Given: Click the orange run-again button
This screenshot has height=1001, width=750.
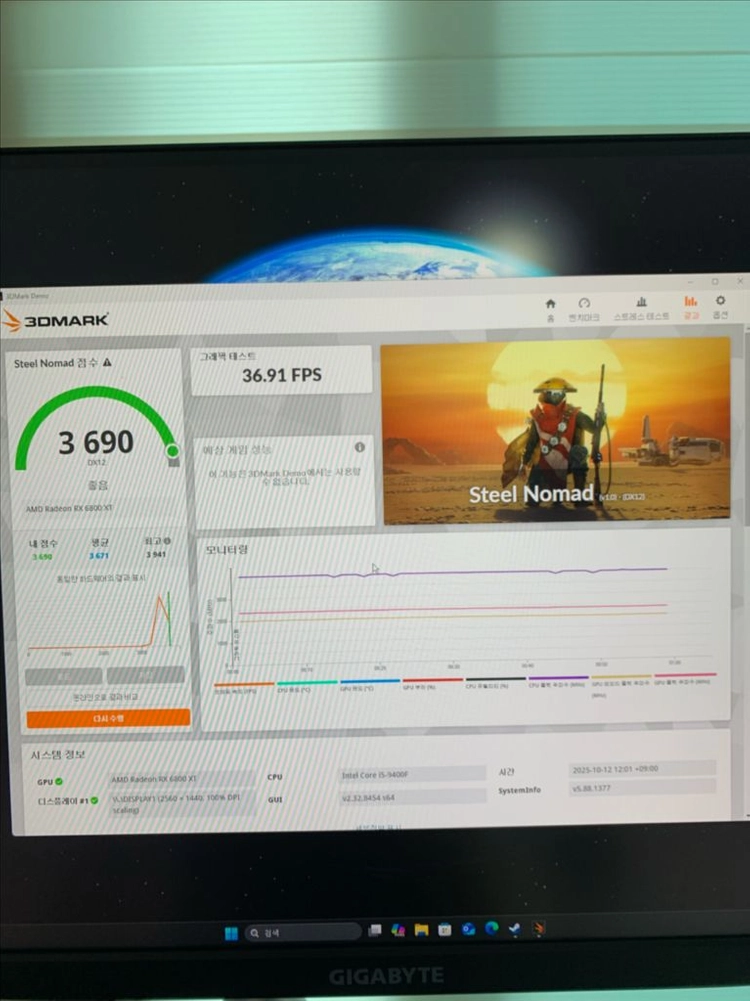Looking at the screenshot, I should [x=109, y=718].
